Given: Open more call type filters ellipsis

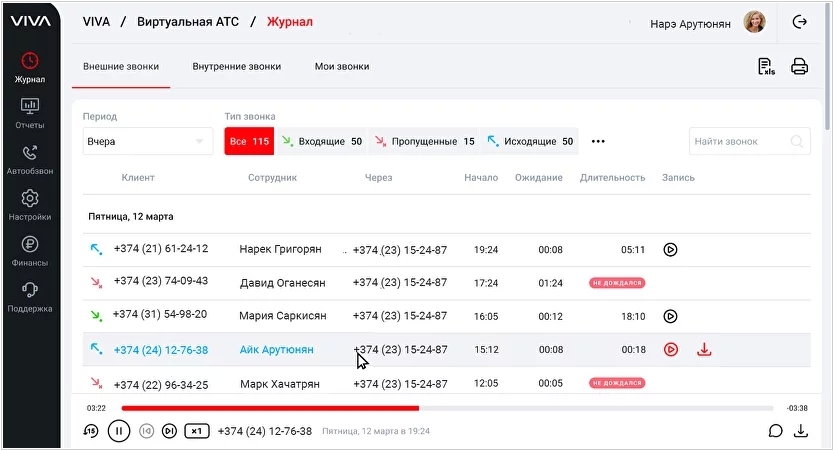Looking at the screenshot, I should point(598,142).
